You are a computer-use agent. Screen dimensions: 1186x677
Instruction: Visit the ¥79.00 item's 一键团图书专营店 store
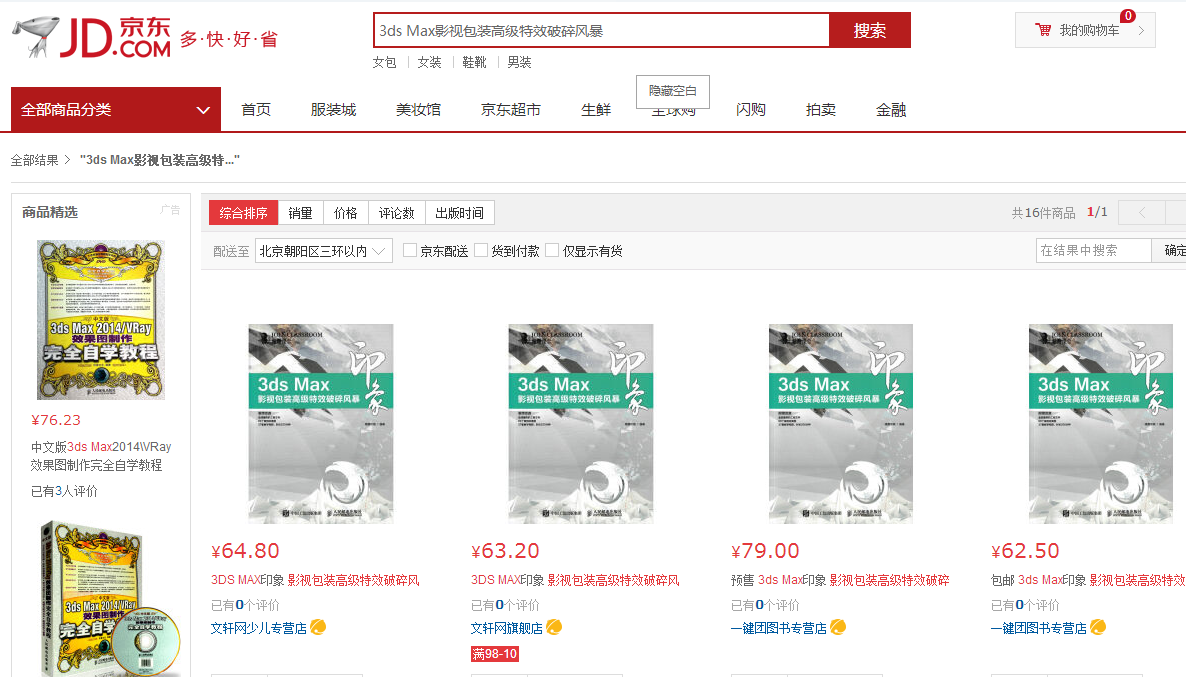pos(779,629)
